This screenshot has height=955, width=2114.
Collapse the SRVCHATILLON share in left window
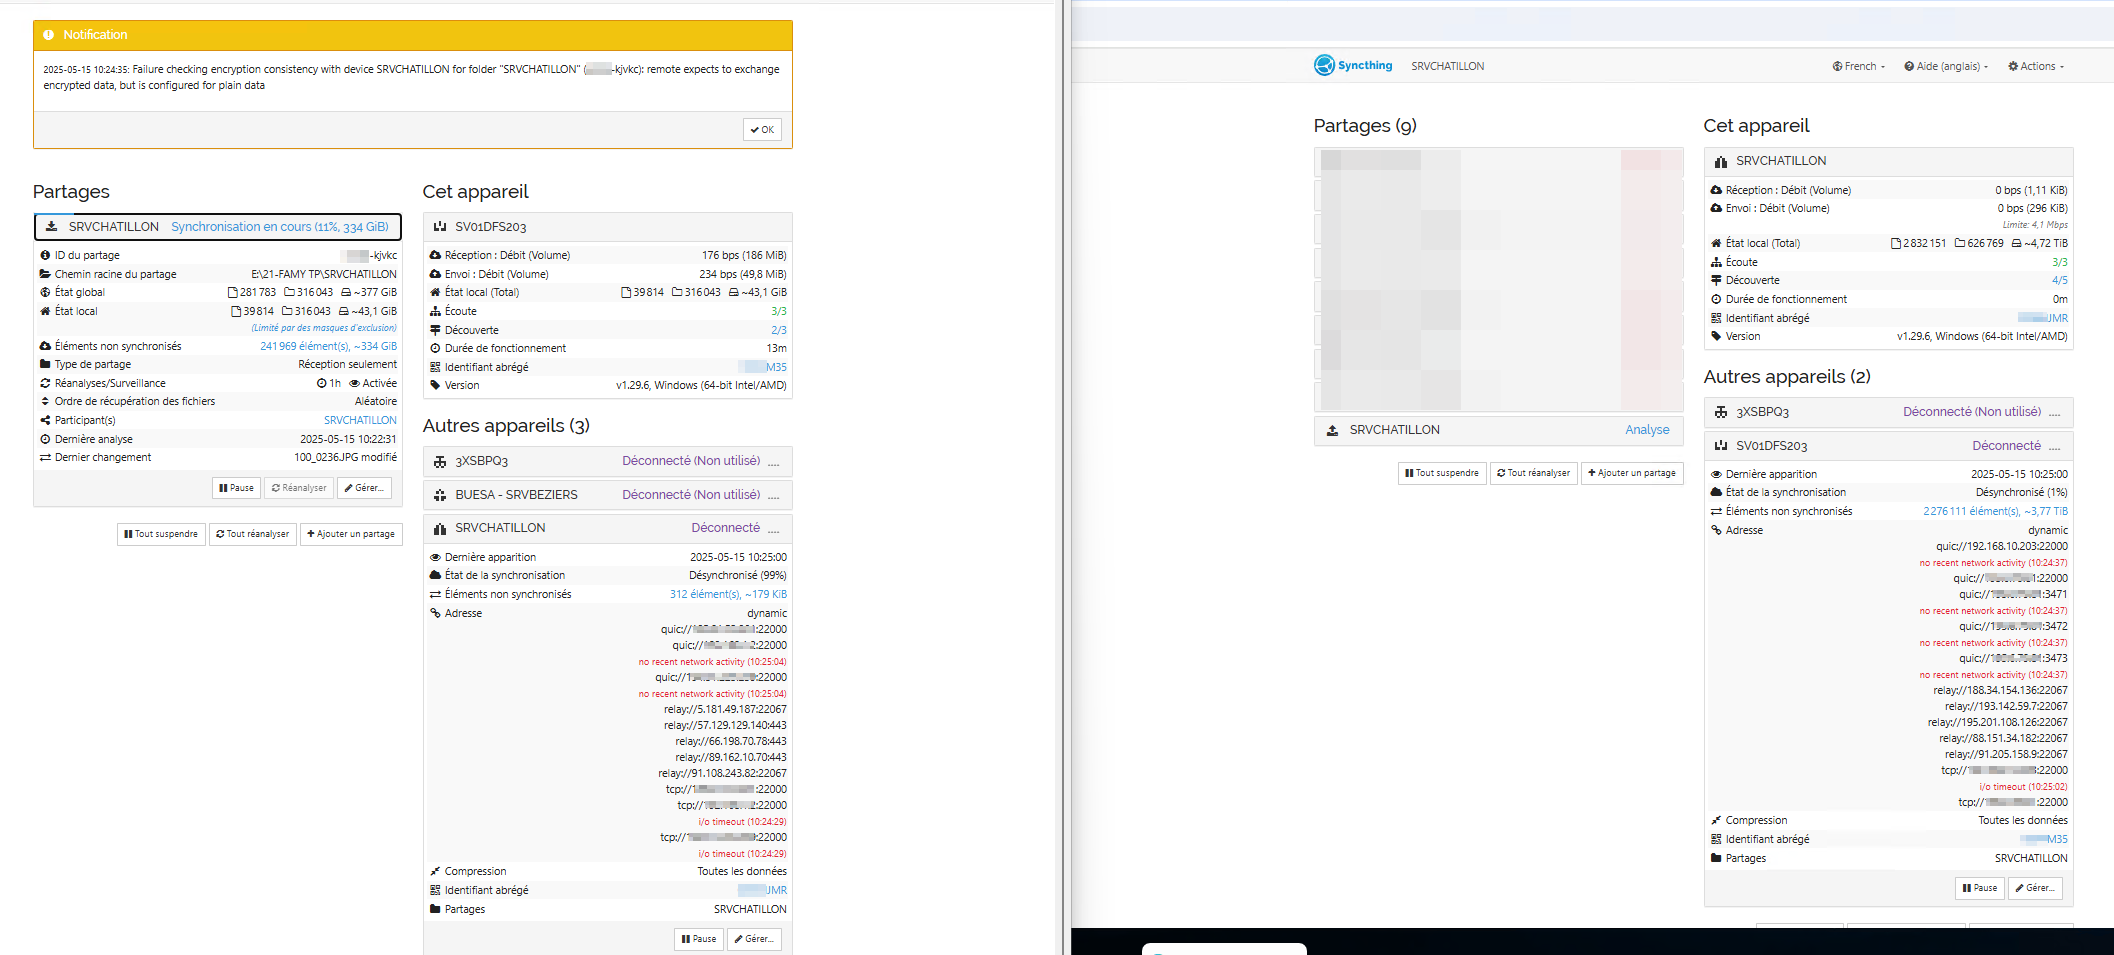218,227
